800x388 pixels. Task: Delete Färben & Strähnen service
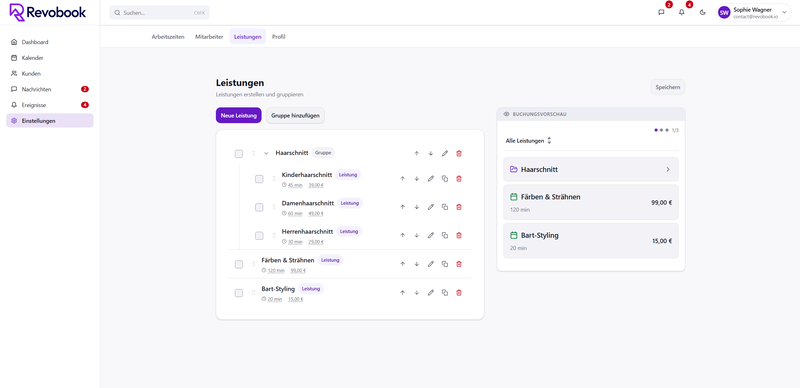click(459, 264)
